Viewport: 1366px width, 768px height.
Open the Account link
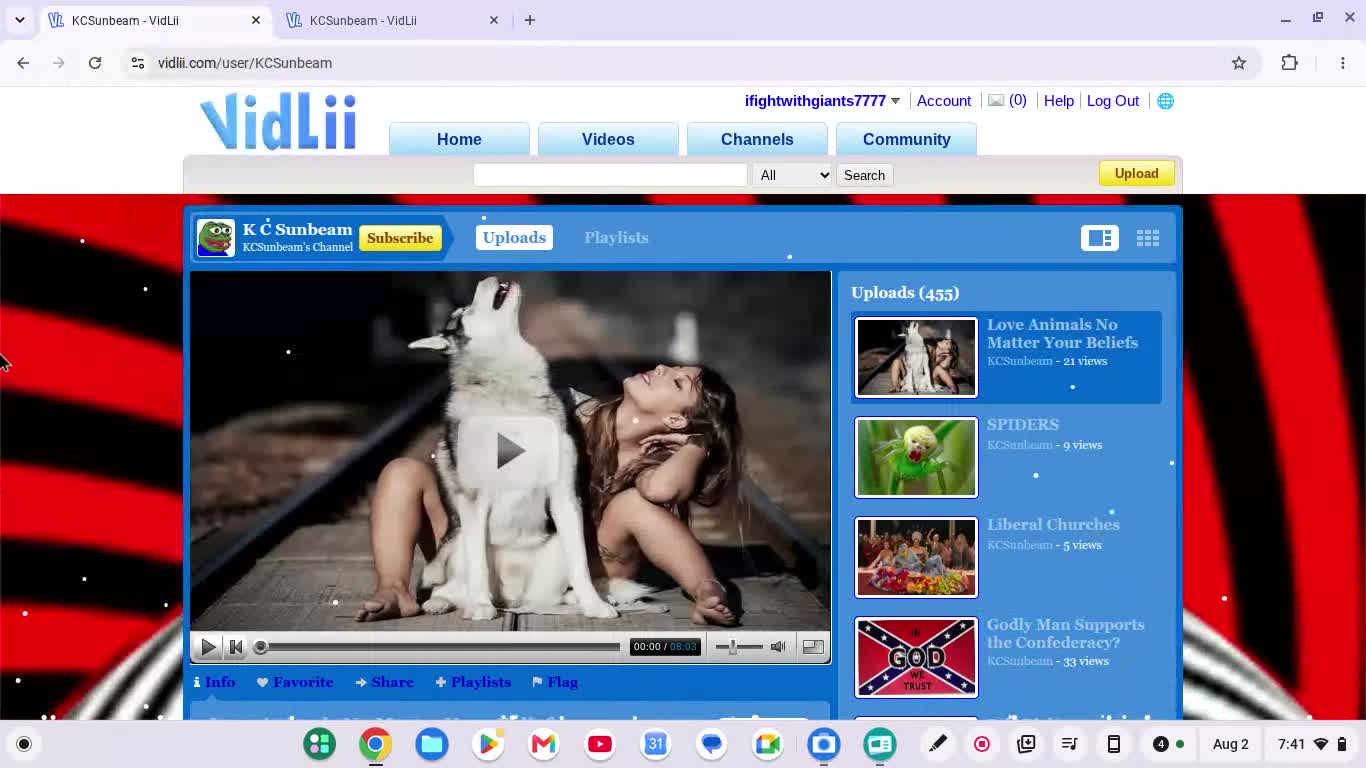(944, 101)
